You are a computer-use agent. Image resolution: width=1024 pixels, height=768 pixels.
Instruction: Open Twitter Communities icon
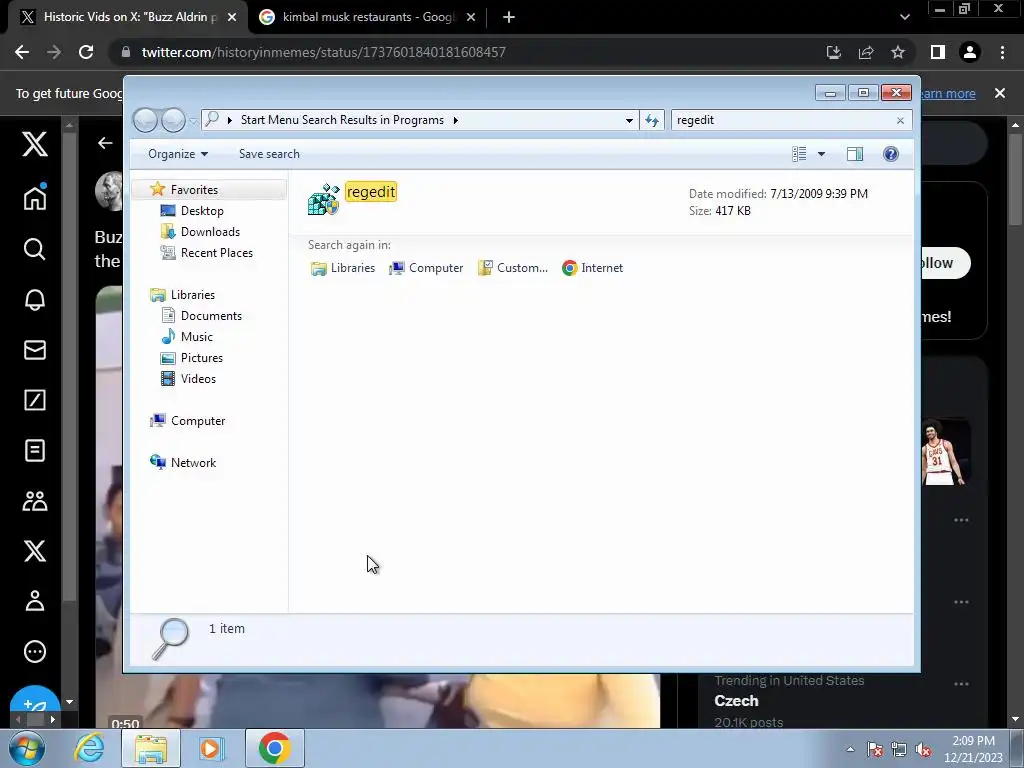[35, 501]
